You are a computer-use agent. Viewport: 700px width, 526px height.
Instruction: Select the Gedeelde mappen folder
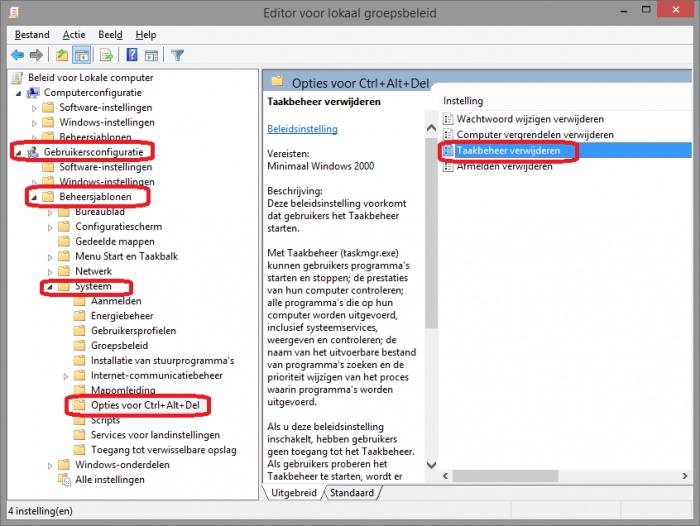115,242
